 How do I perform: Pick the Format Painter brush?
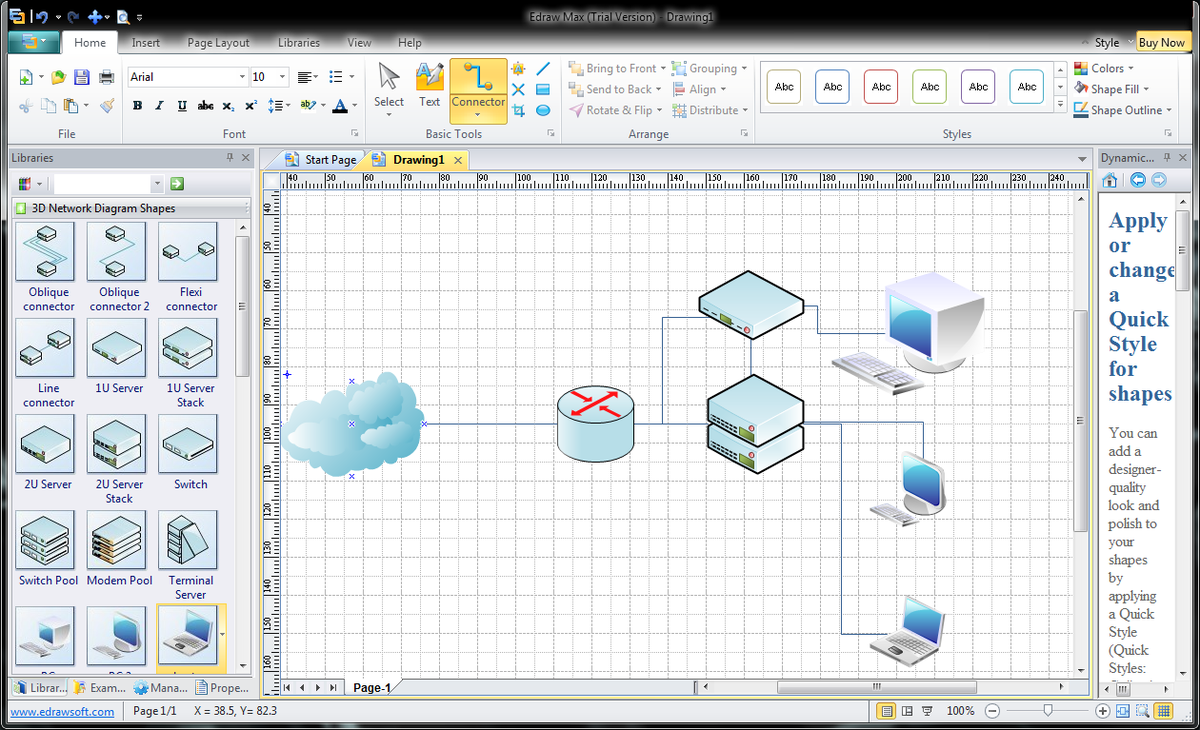[107, 105]
